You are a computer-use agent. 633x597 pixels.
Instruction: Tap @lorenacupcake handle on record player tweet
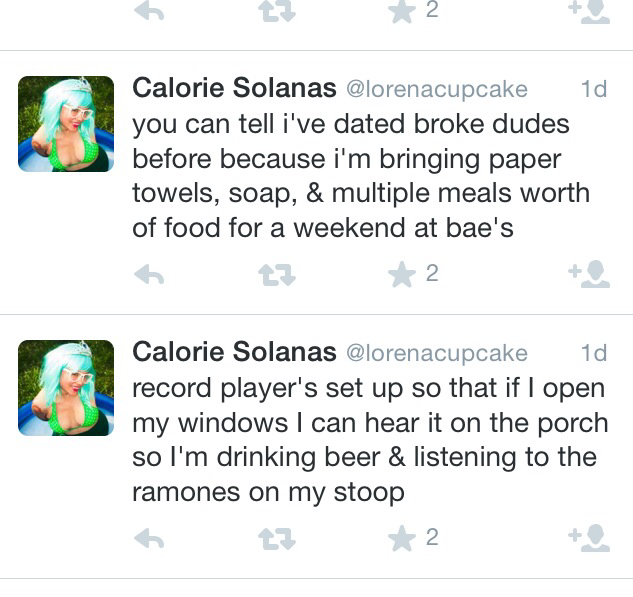pyautogui.click(x=437, y=353)
